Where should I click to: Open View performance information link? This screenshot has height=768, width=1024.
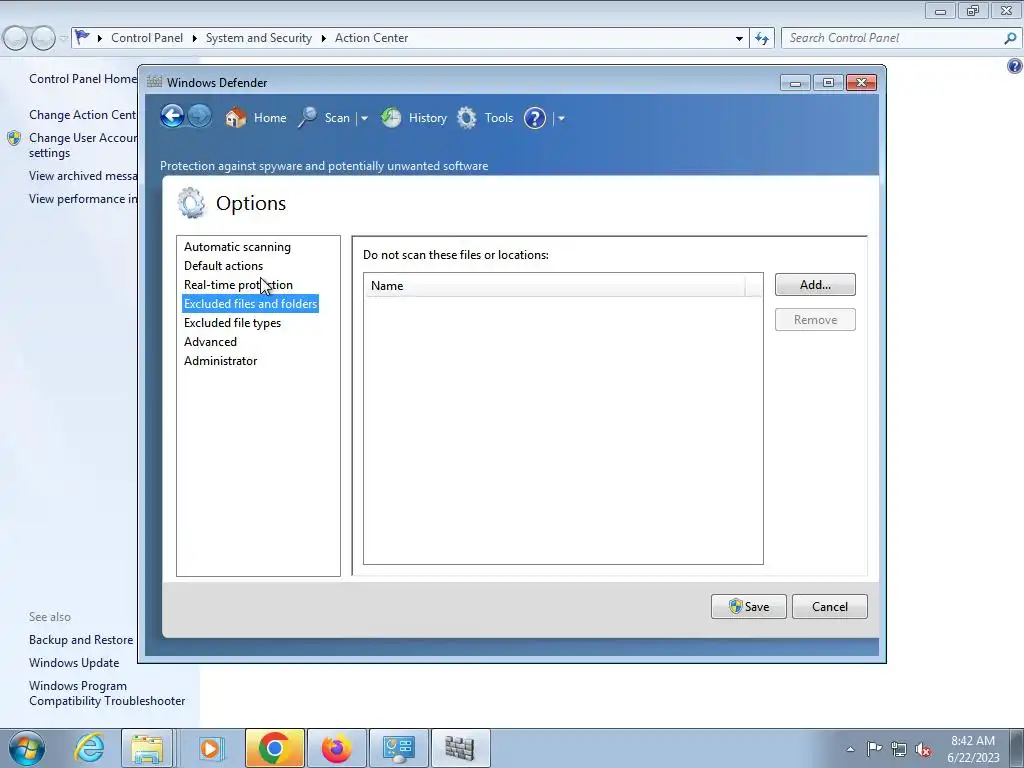click(83, 199)
